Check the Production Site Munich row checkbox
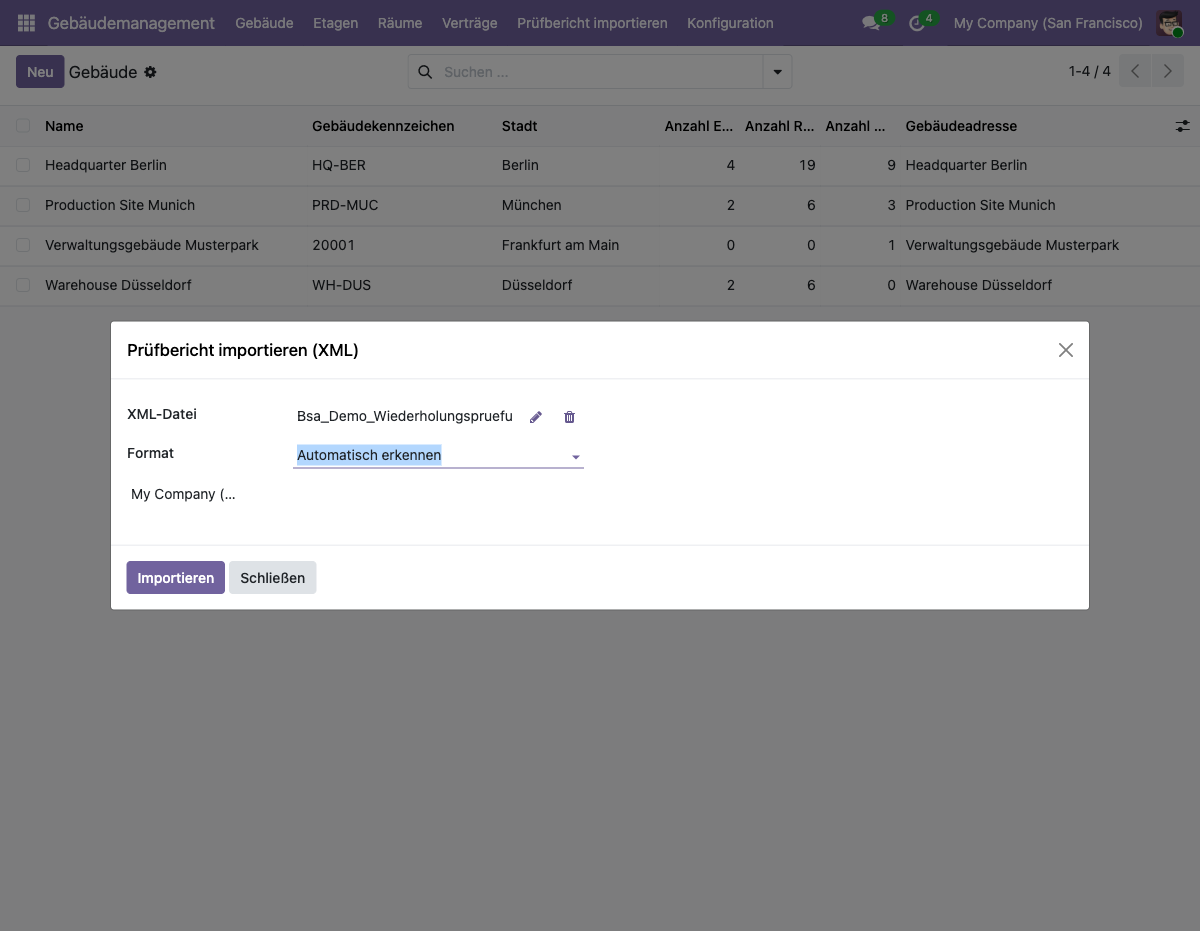Screen dimensions: 1200x931 [23, 205]
